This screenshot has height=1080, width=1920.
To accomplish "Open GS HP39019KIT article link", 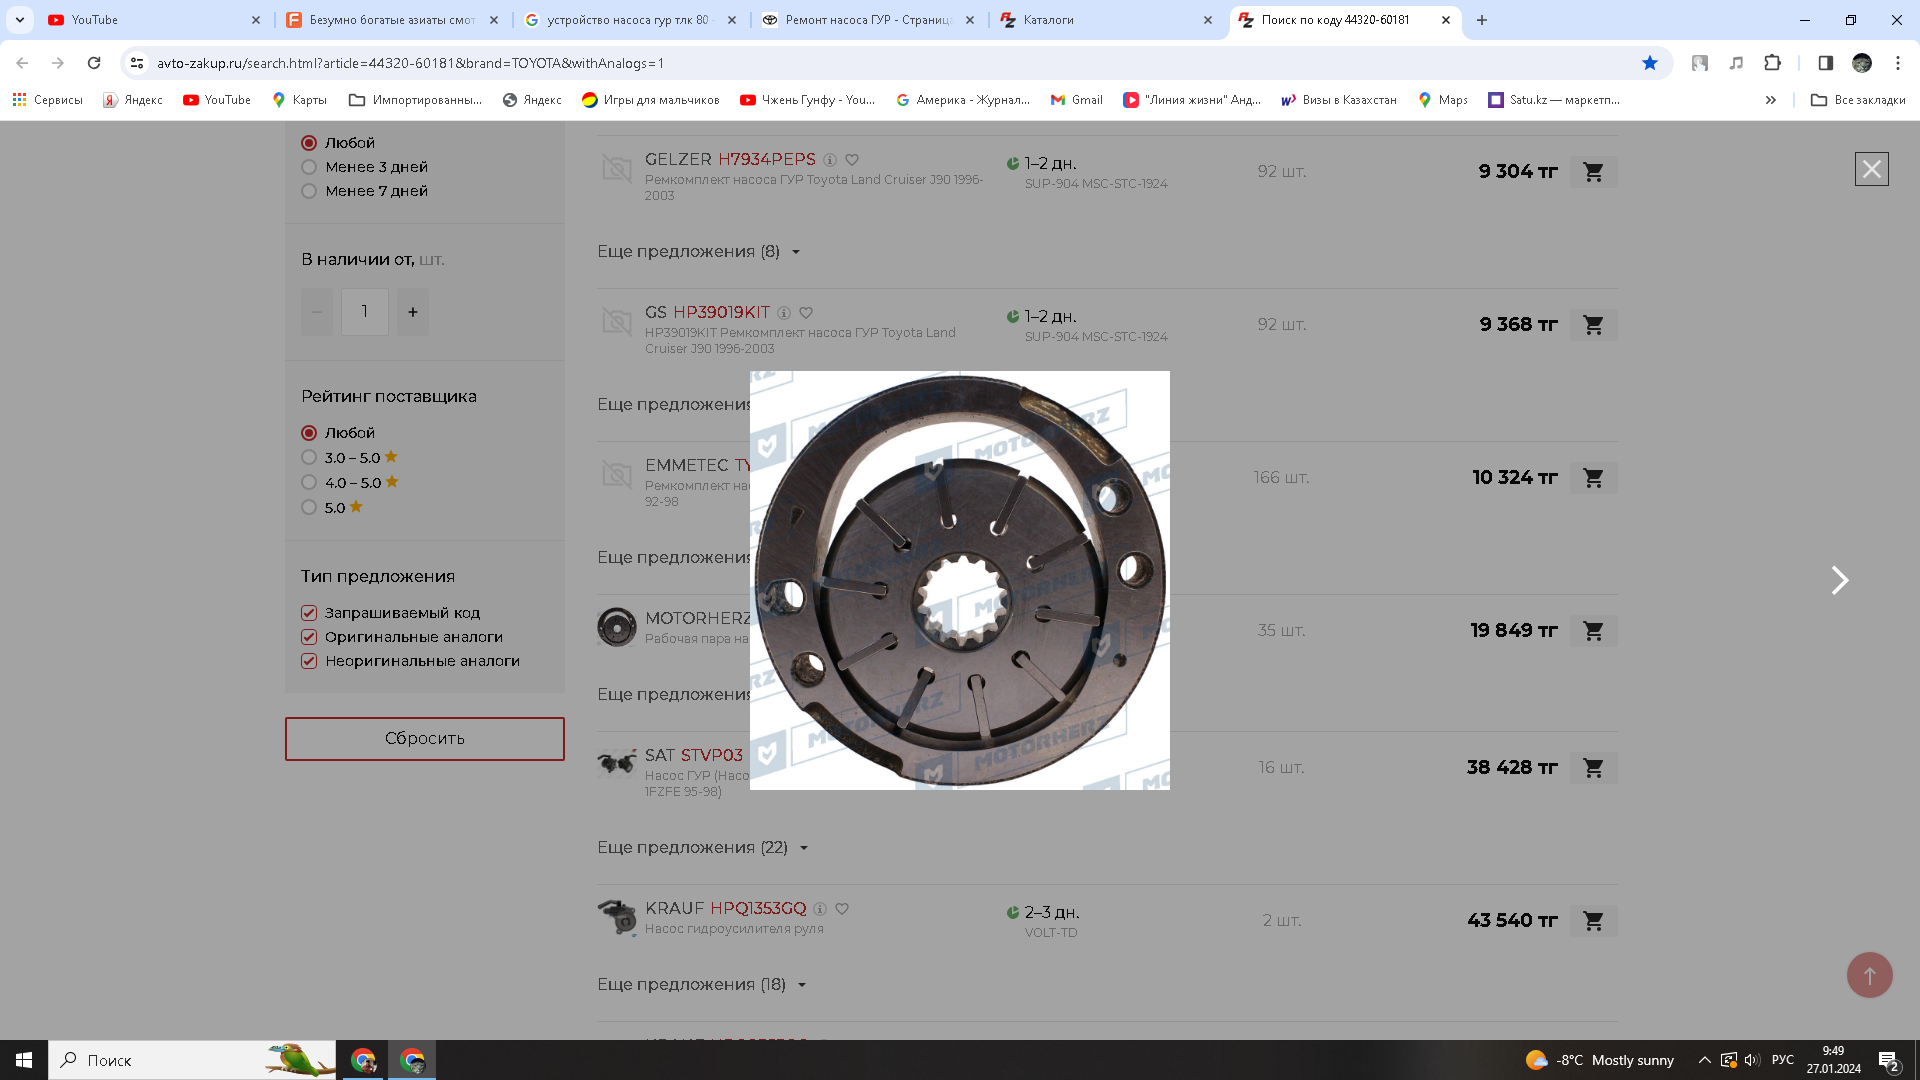I will tap(721, 313).
